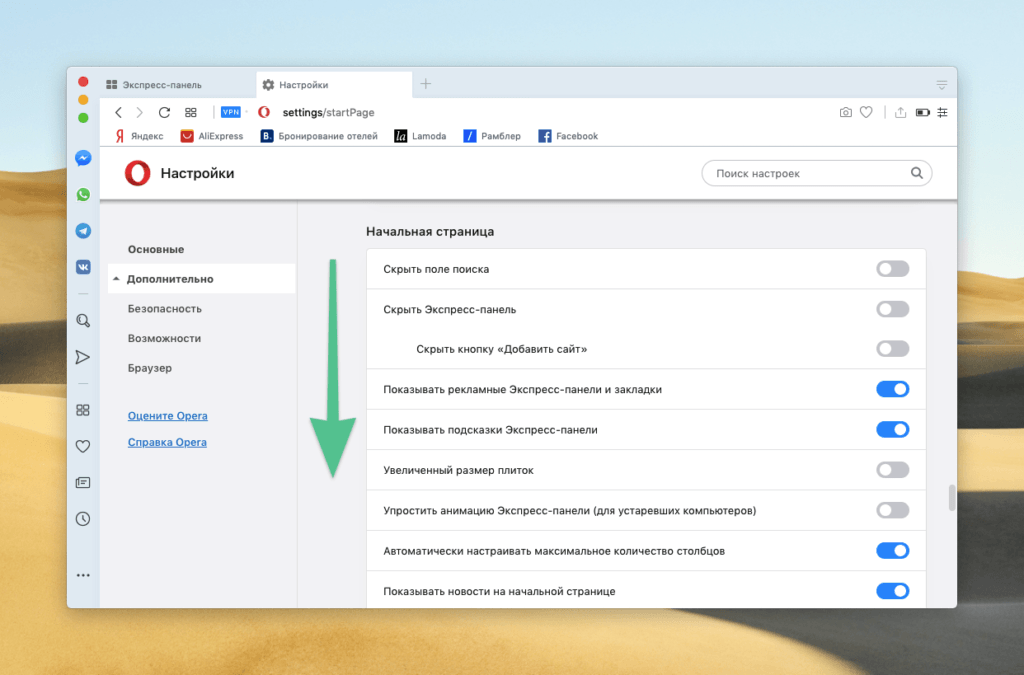This screenshot has width=1024, height=675.
Task: Open the sidebar search tool
Action: [83, 320]
